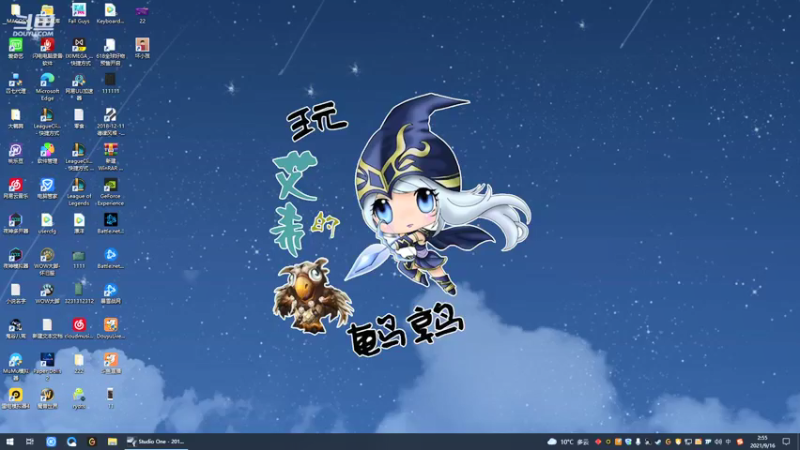Open the red Sogou tray icon
This screenshot has height=450, width=800.
[740, 442]
